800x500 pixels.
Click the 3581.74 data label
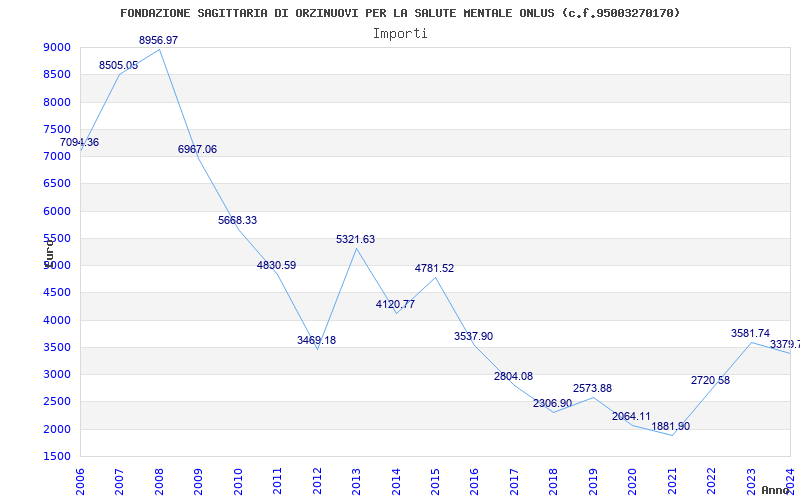pyautogui.click(x=751, y=333)
